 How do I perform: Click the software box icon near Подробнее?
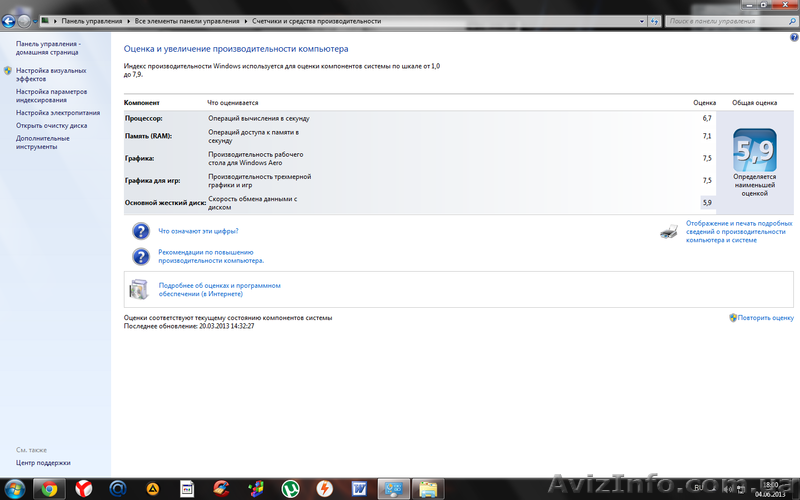click(x=141, y=290)
